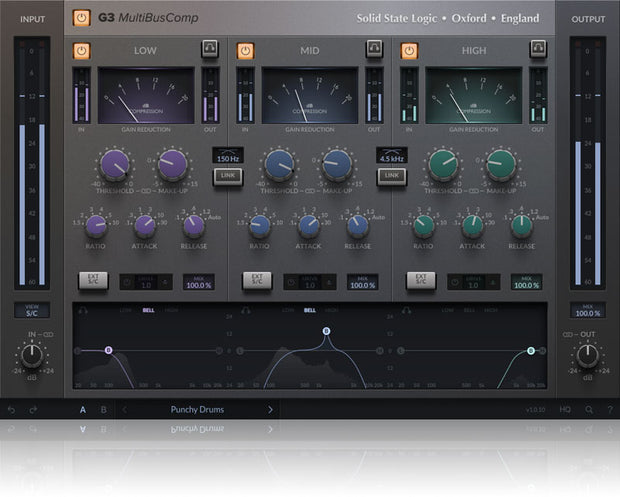Click the MID band Attack knob
620x497 pixels.
[x=309, y=226]
